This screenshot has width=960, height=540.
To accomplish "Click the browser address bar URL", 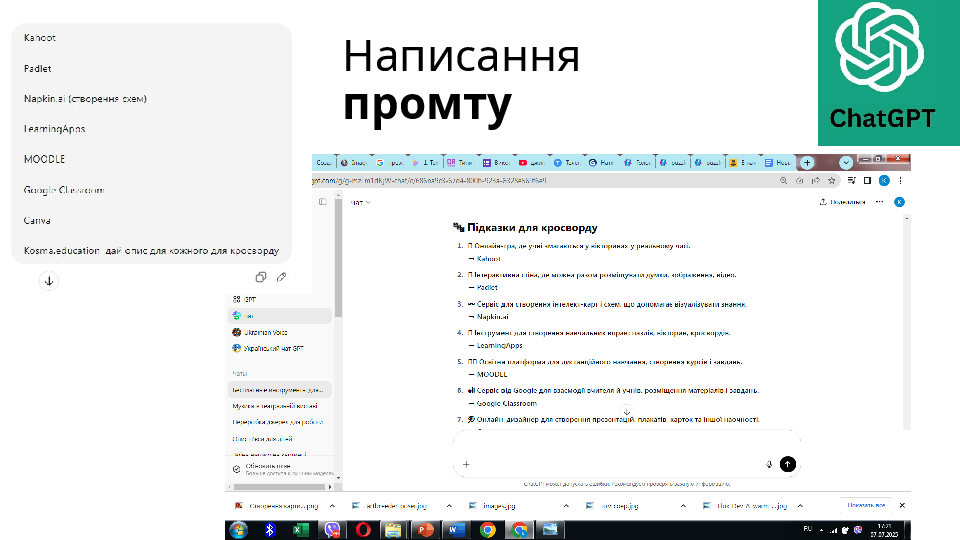I will [x=429, y=181].
